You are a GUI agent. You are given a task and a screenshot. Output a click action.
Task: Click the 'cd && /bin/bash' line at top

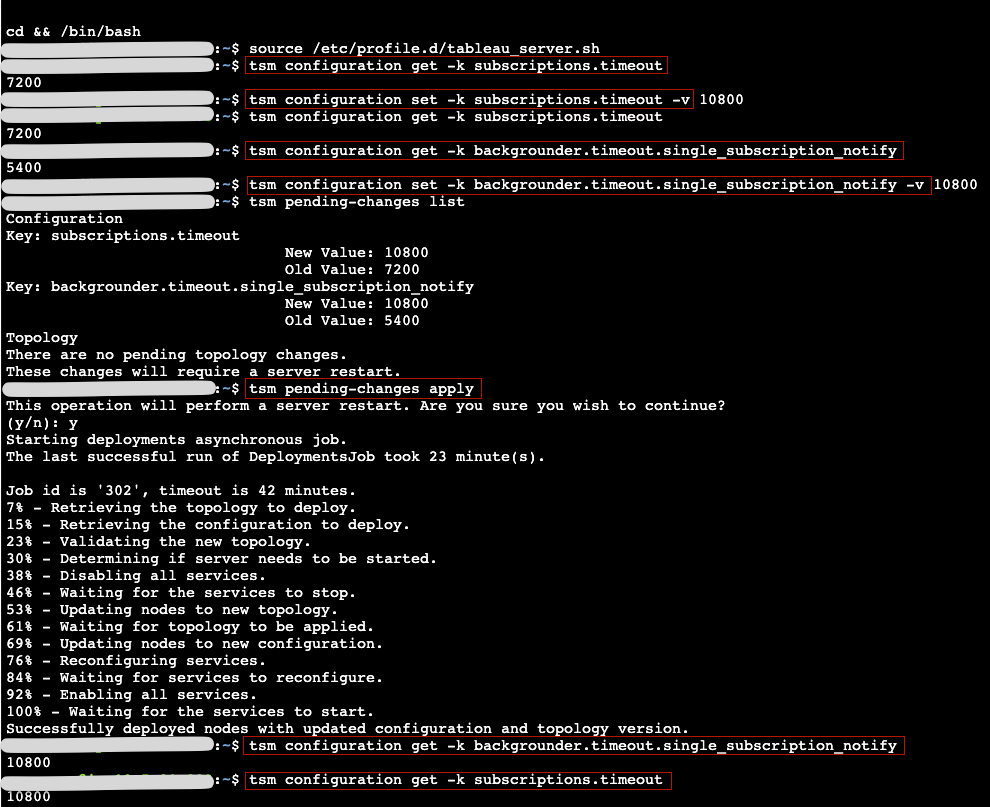pyautogui.click(x=73, y=31)
